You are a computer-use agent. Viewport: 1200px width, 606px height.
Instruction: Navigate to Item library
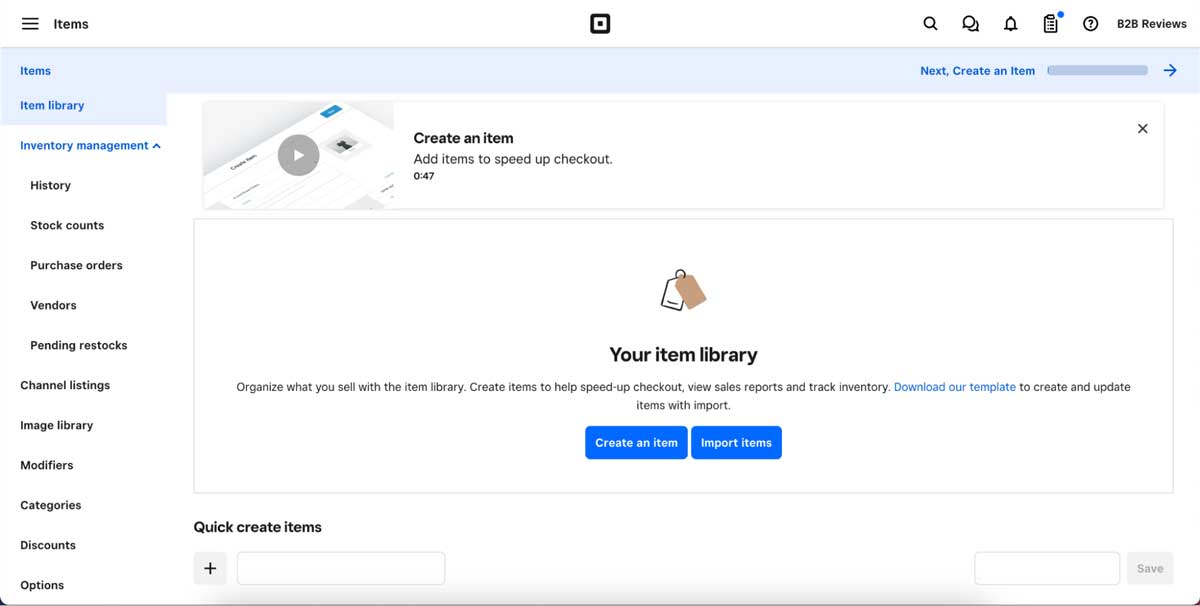pyautogui.click(x=52, y=105)
